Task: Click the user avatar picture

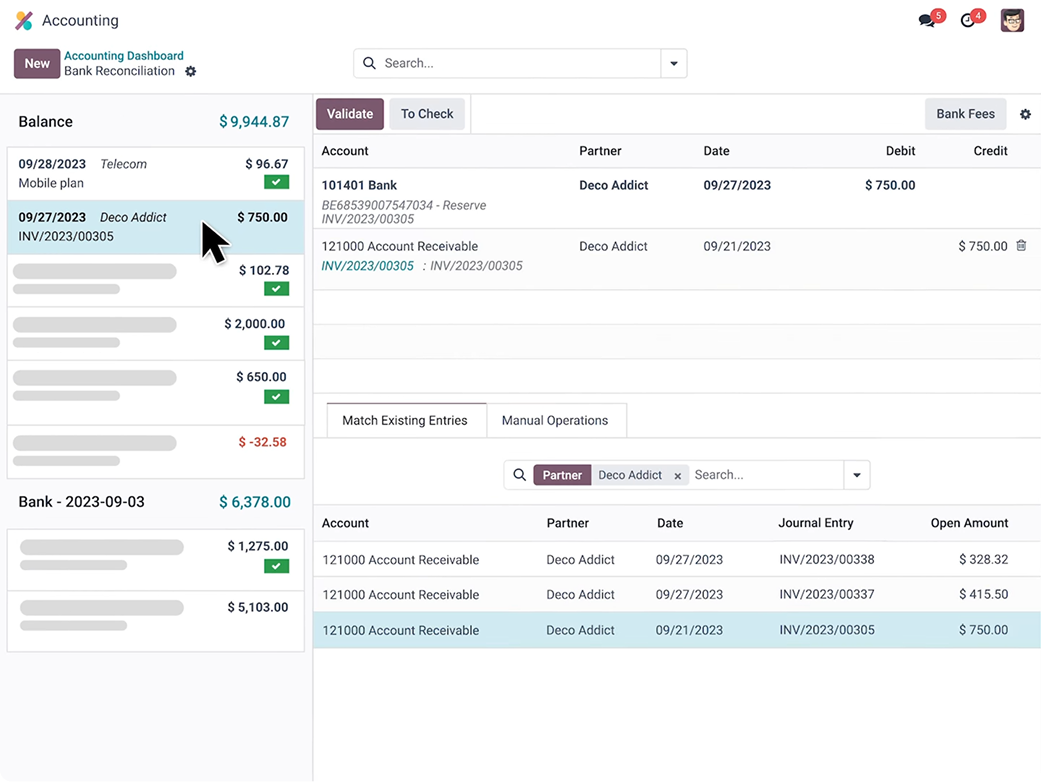Action: point(1012,20)
